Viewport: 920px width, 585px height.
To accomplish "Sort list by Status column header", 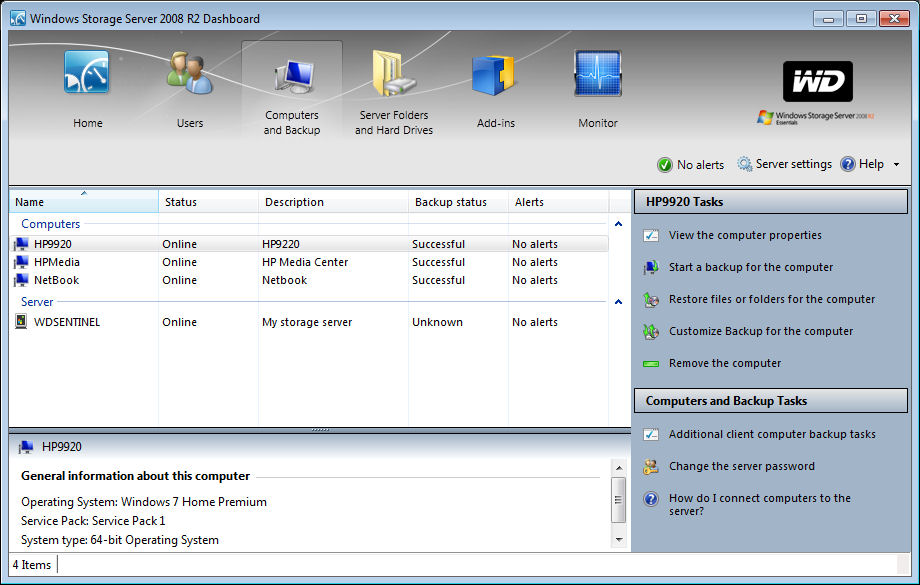I will 208,201.
